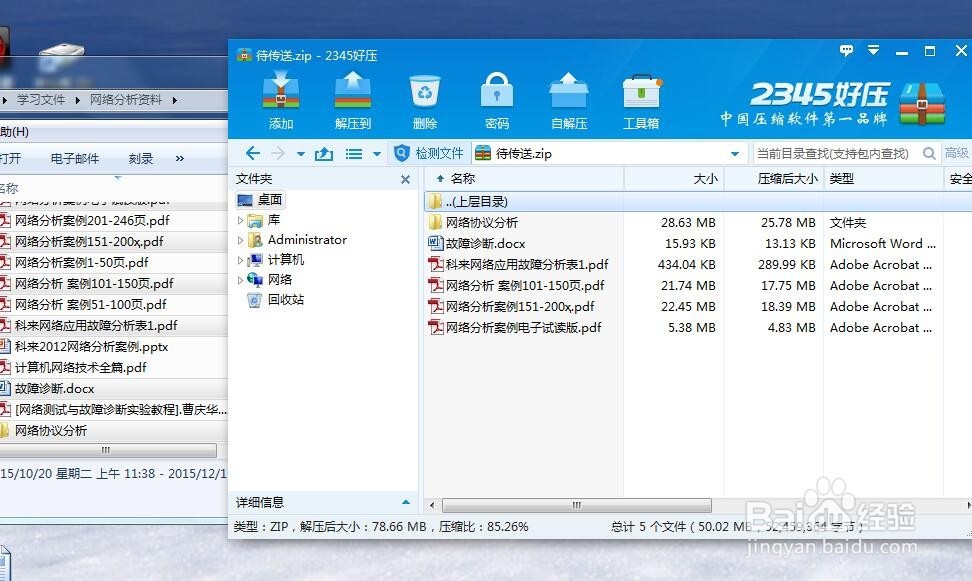Click the 高级 advanced search button
Image resolution: width=972 pixels, height=581 pixels.
point(957,153)
